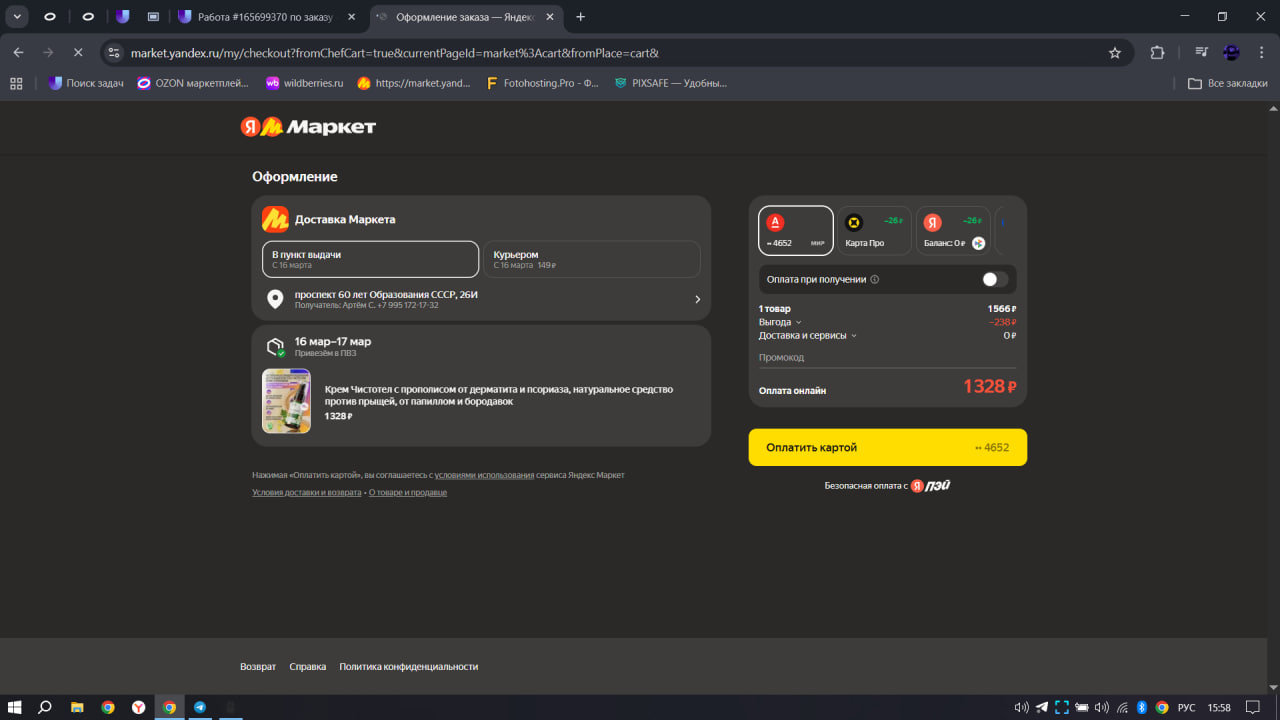Select В пункт выдачи delivery option
Image resolution: width=1280 pixels, height=720 pixels.
click(370, 259)
